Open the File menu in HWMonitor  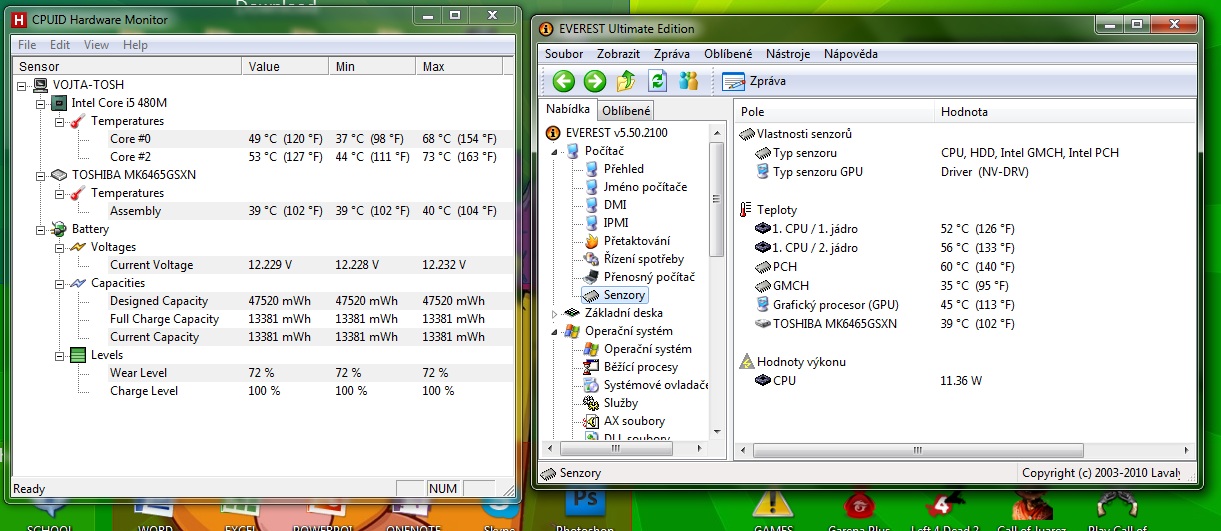[27, 45]
